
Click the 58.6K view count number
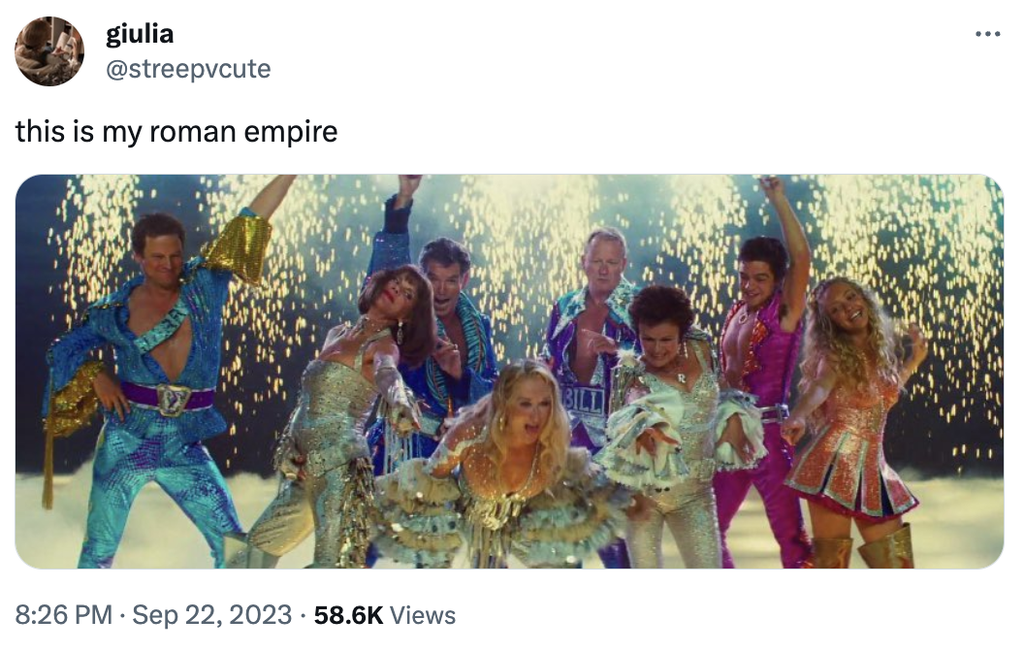coord(348,614)
